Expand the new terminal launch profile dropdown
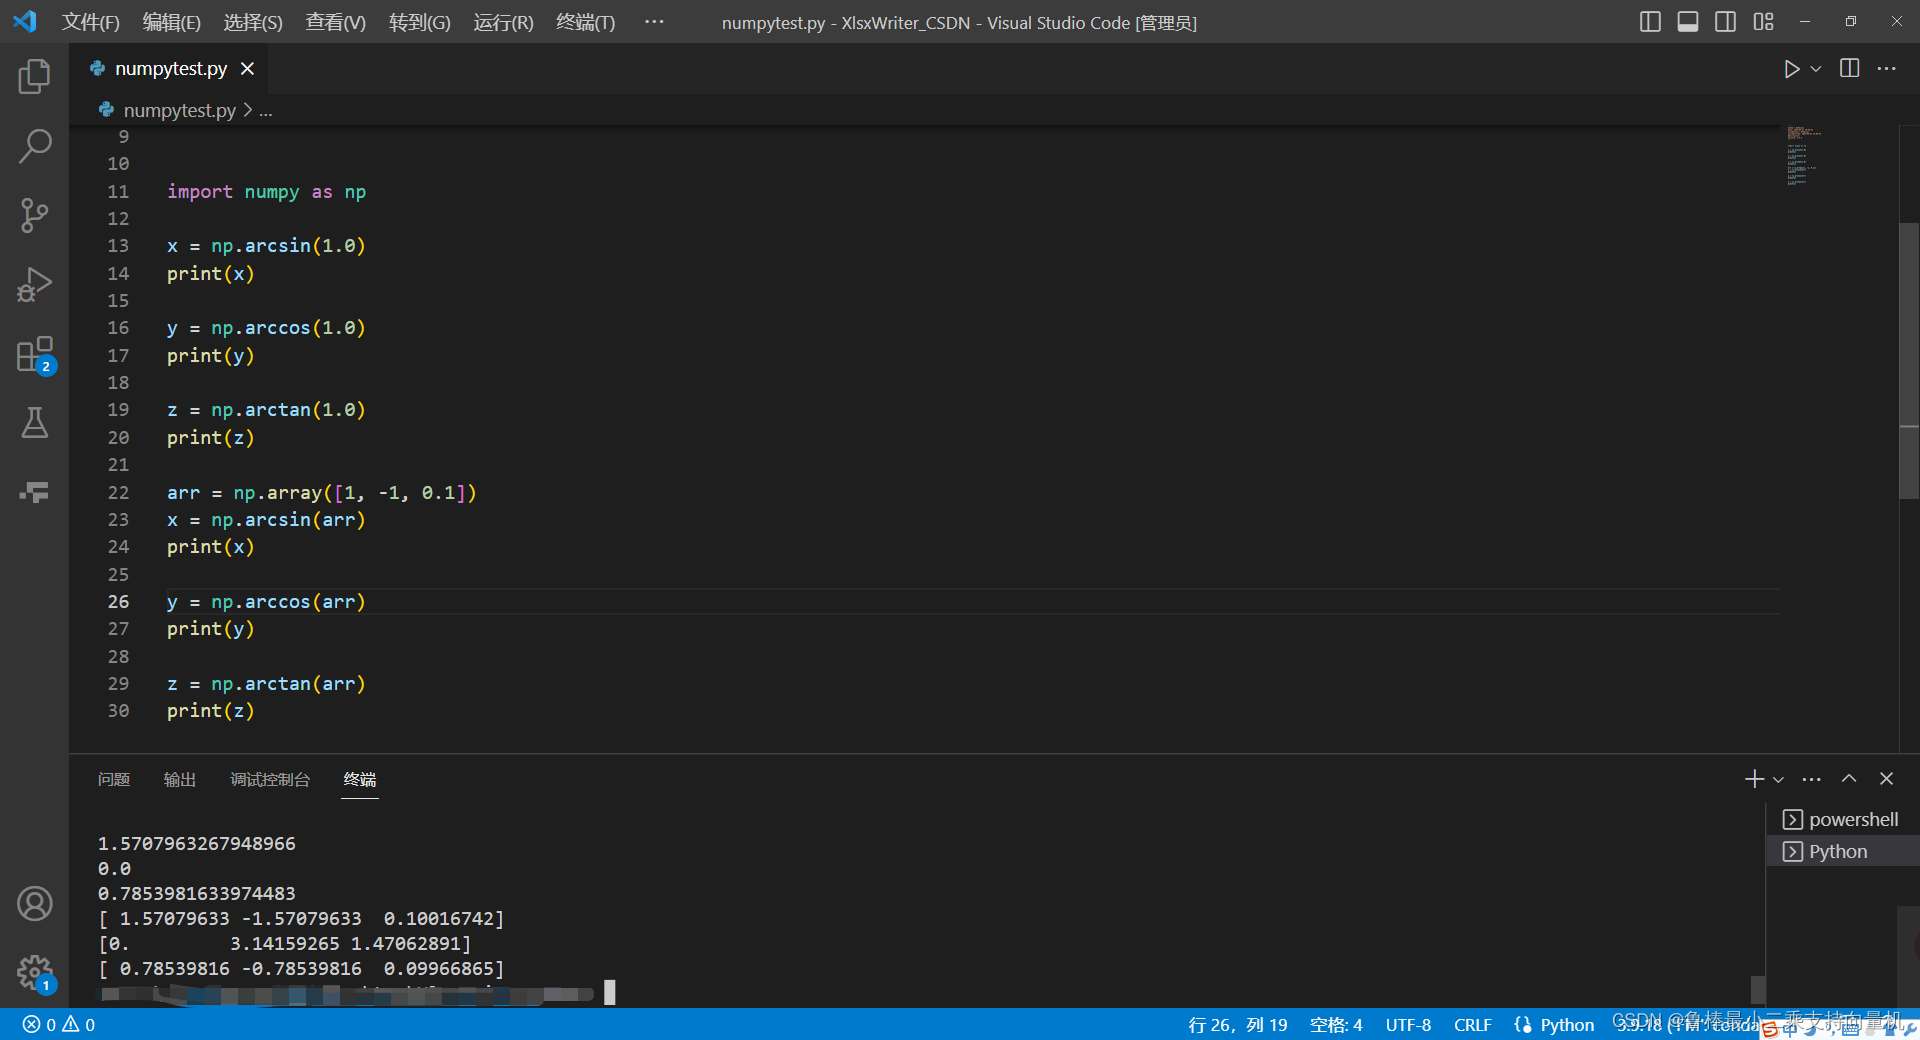The width and height of the screenshot is (1920, 1040). click(x=1778, y=779)
